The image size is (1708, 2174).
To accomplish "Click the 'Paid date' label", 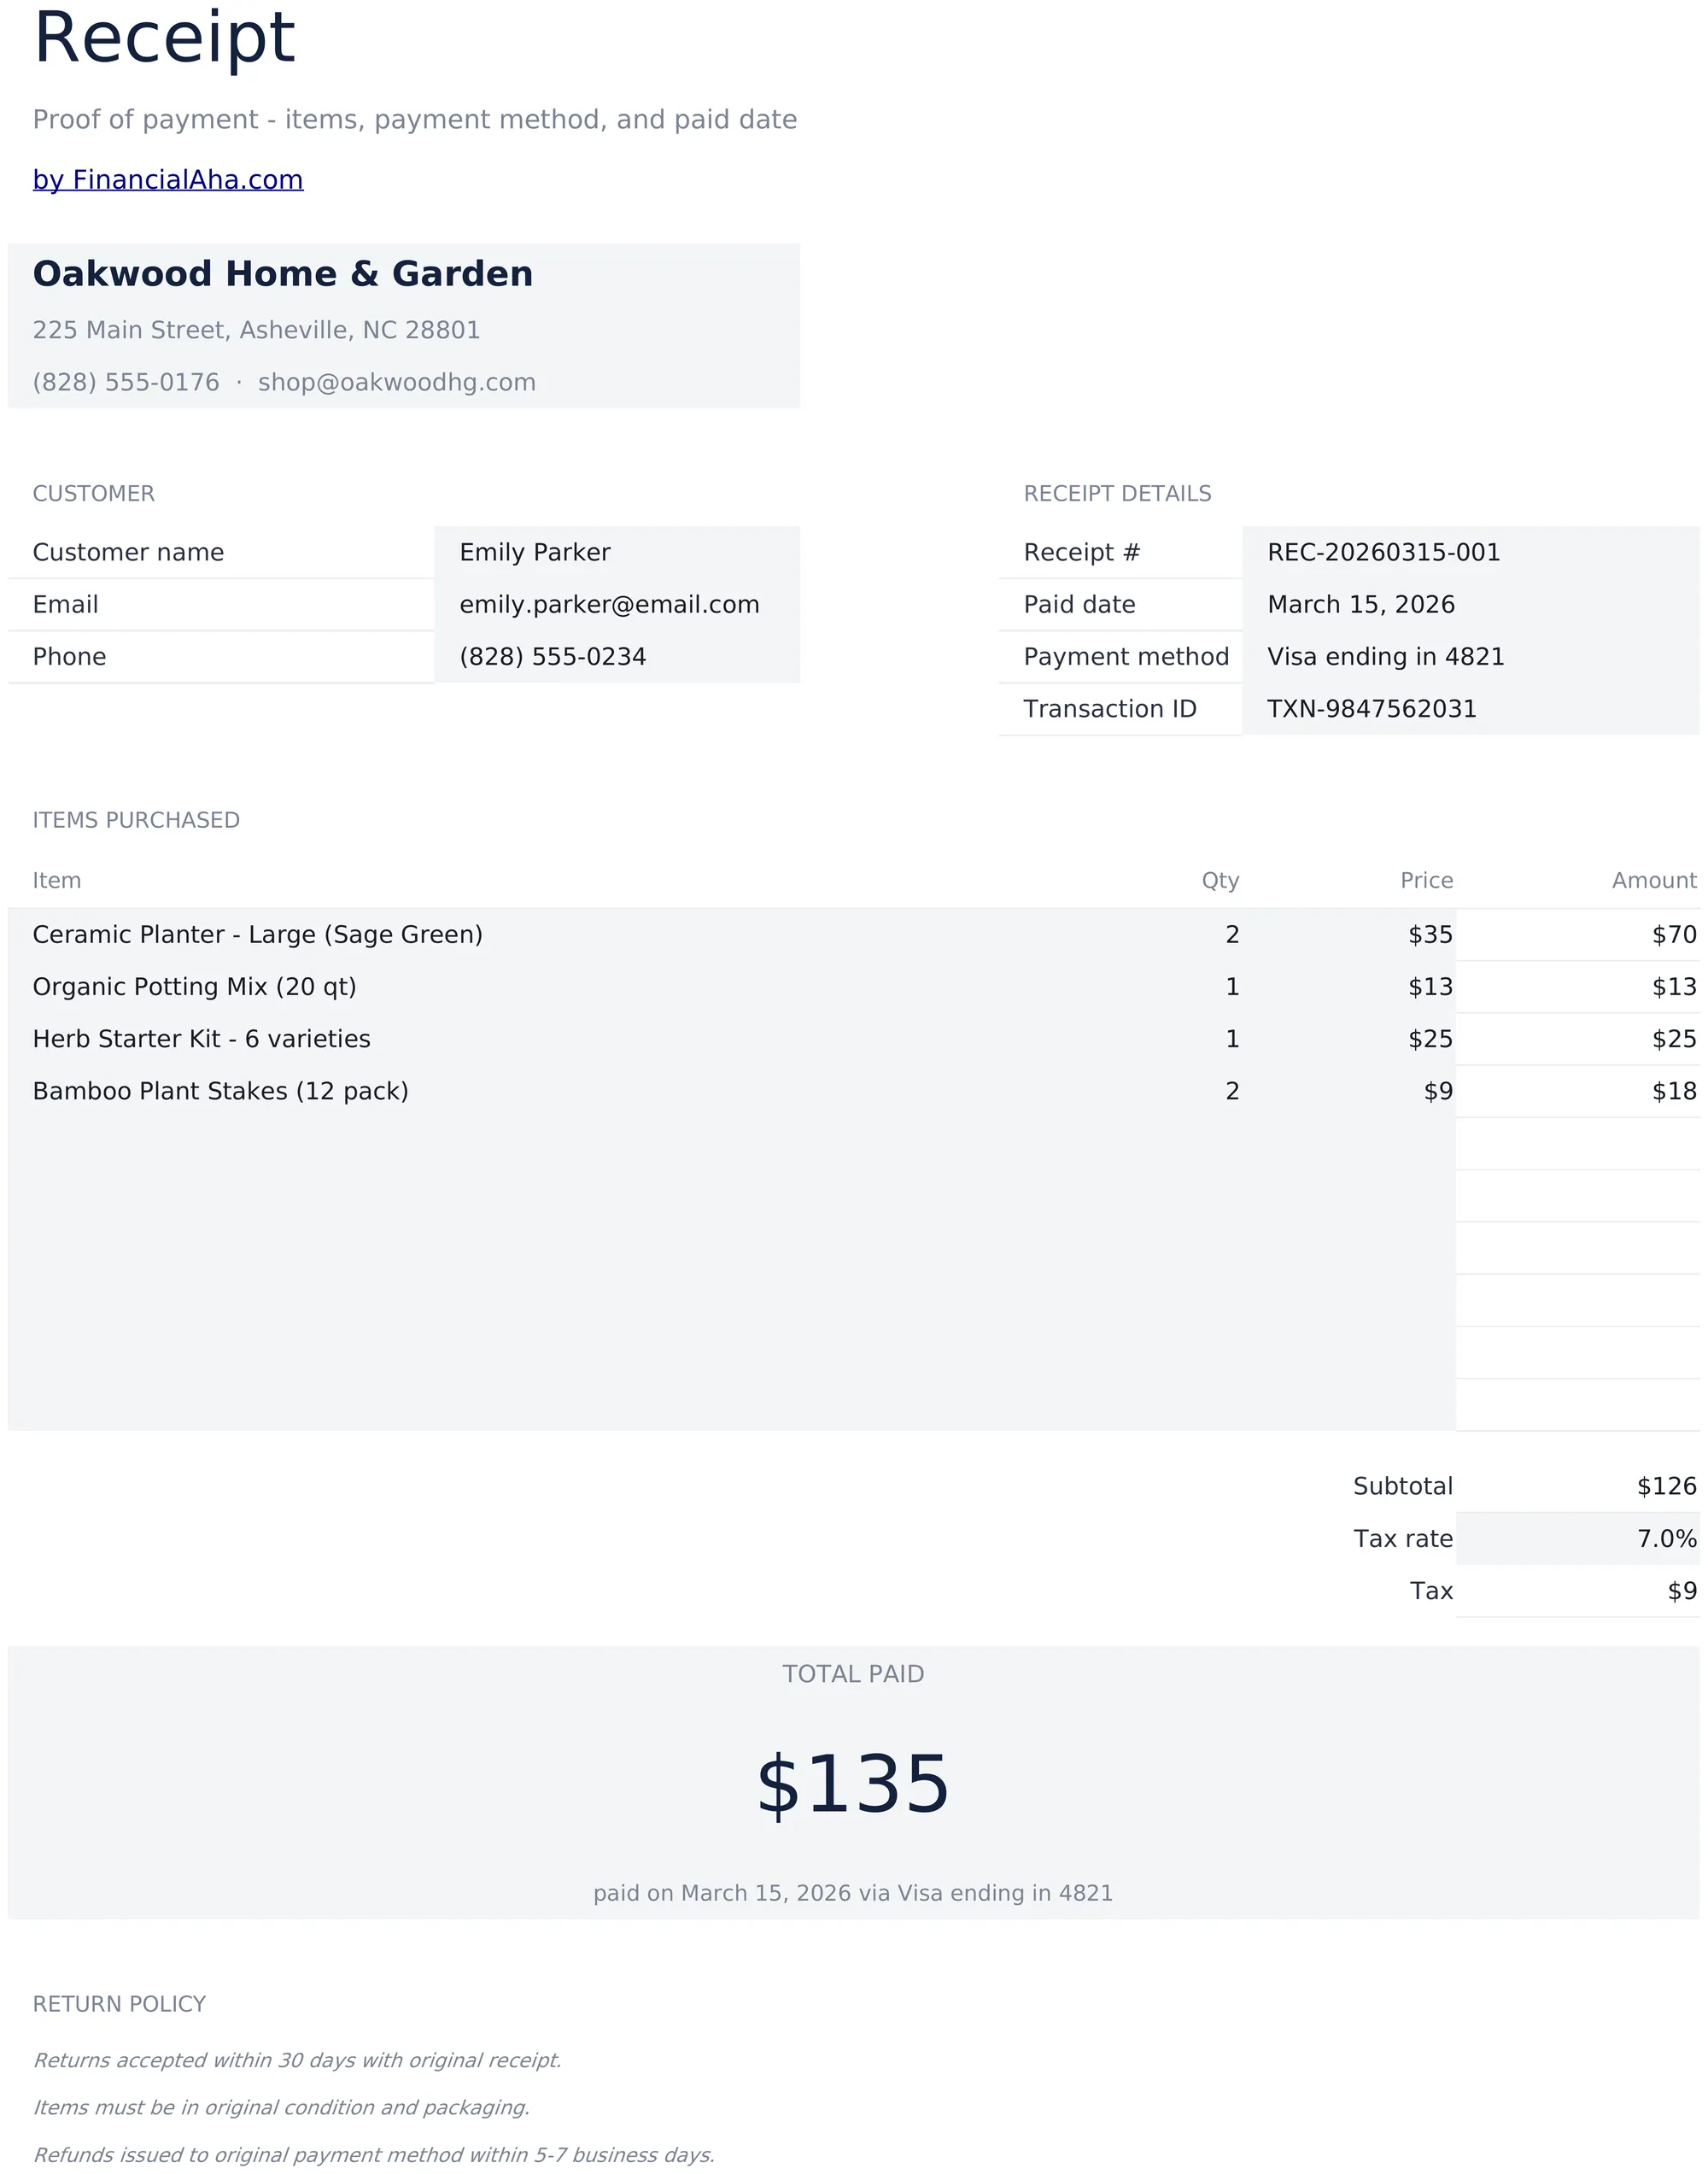I will click(x=1079, y=604).
